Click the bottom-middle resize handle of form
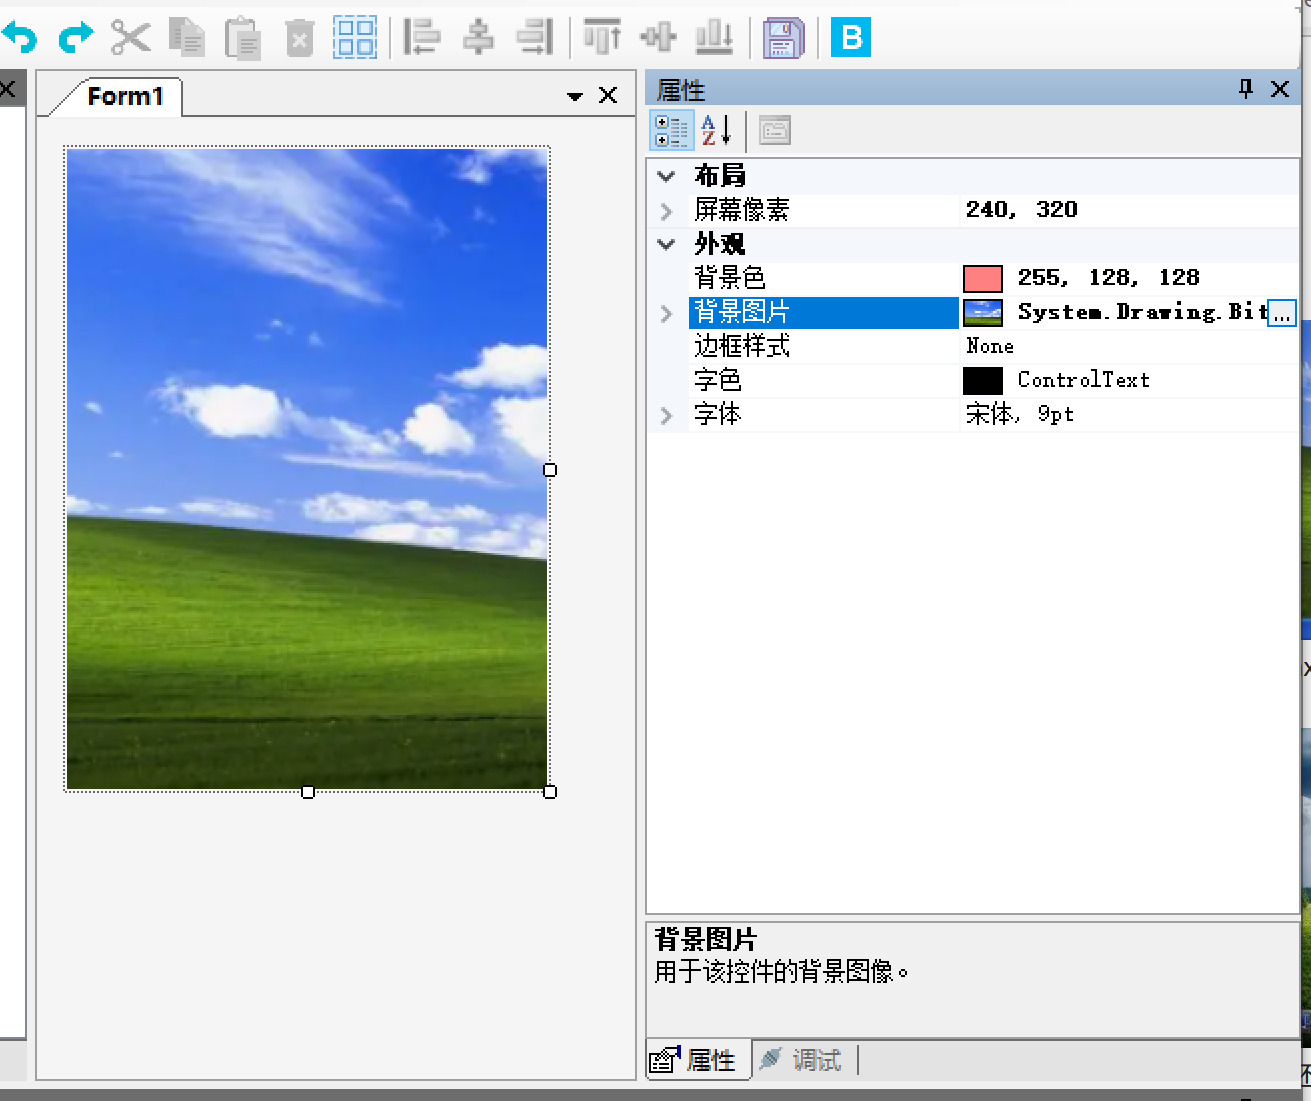This screenshot has height=1101, width=1311. (x=308, y=792)
